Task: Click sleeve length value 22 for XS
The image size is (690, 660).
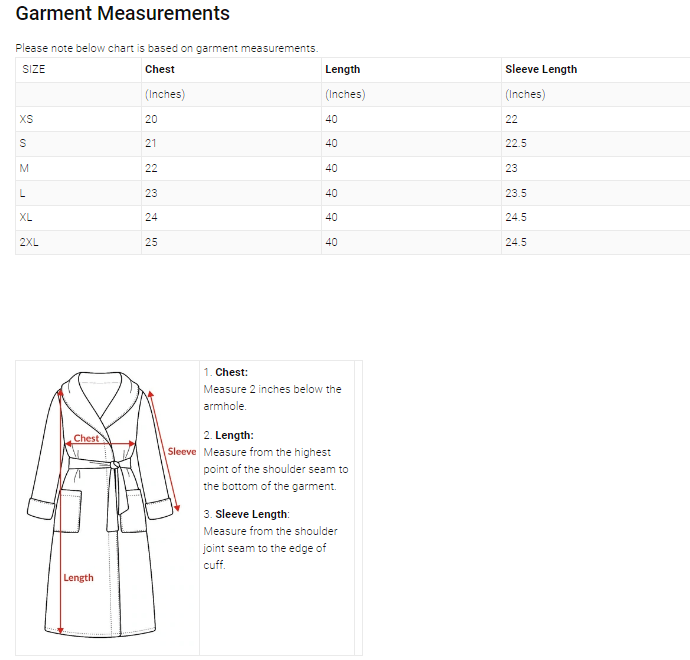Action: [511, 119]
